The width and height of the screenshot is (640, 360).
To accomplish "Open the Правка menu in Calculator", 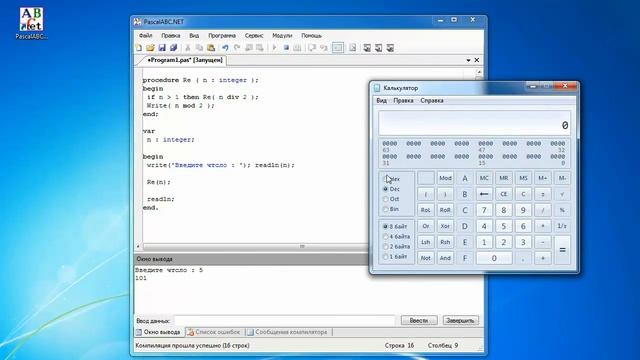I will [x=403, y=100].
